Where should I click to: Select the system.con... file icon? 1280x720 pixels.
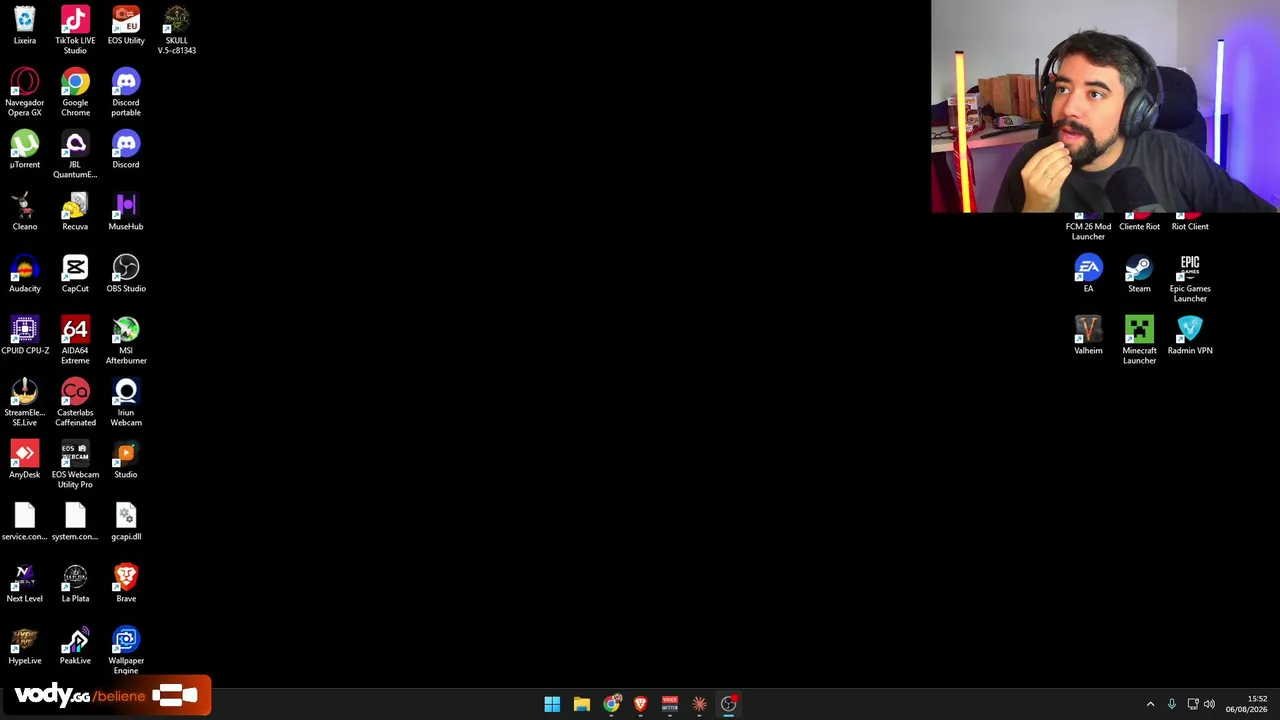pos(75,516)
